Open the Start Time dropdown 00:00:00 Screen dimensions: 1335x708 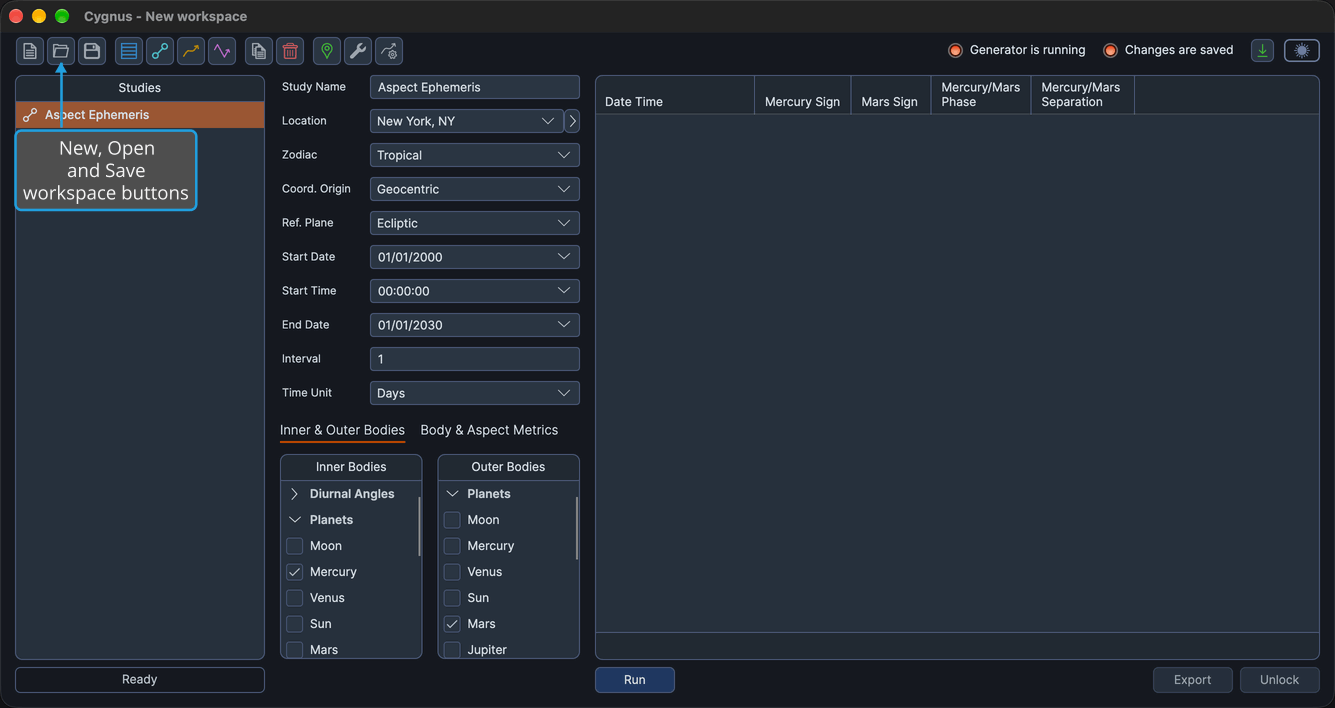click(475, 291)
